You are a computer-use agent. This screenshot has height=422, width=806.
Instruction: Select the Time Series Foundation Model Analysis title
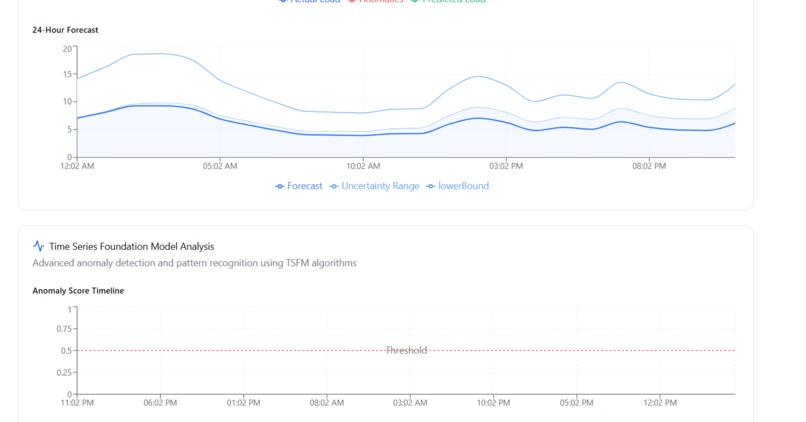pyautogui.click(x=132, y=246)
